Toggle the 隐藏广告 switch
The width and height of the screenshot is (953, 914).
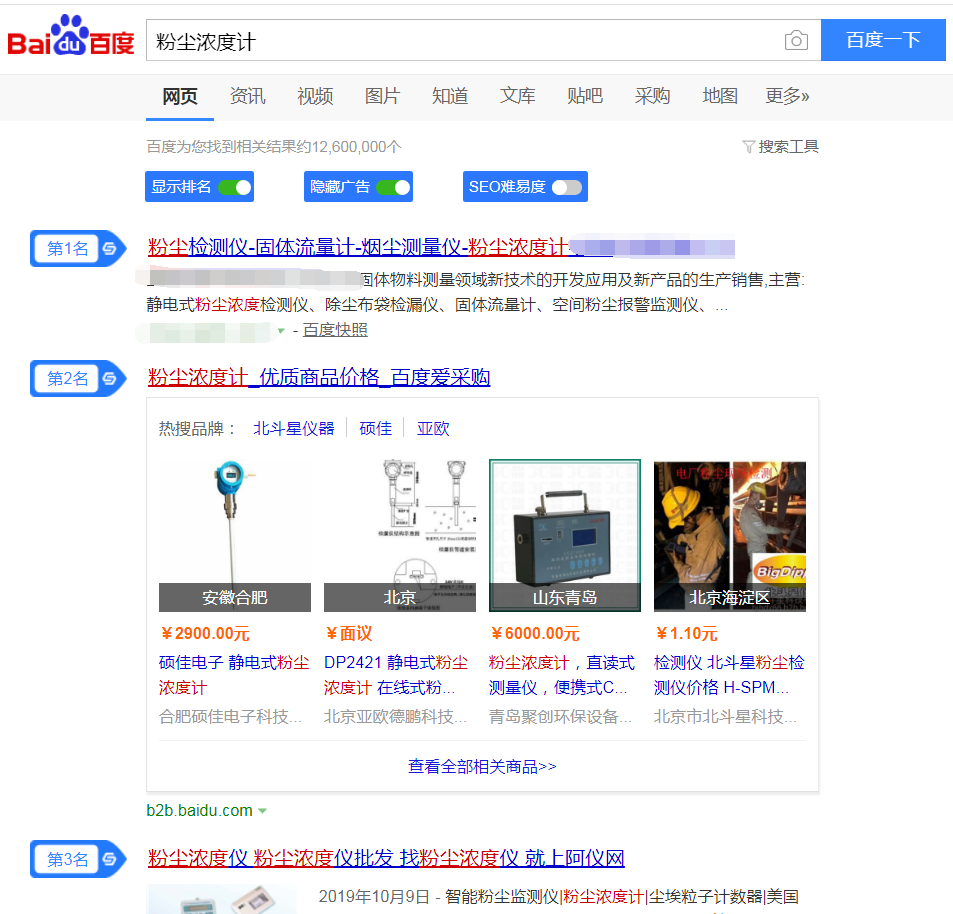coord(394,187)
